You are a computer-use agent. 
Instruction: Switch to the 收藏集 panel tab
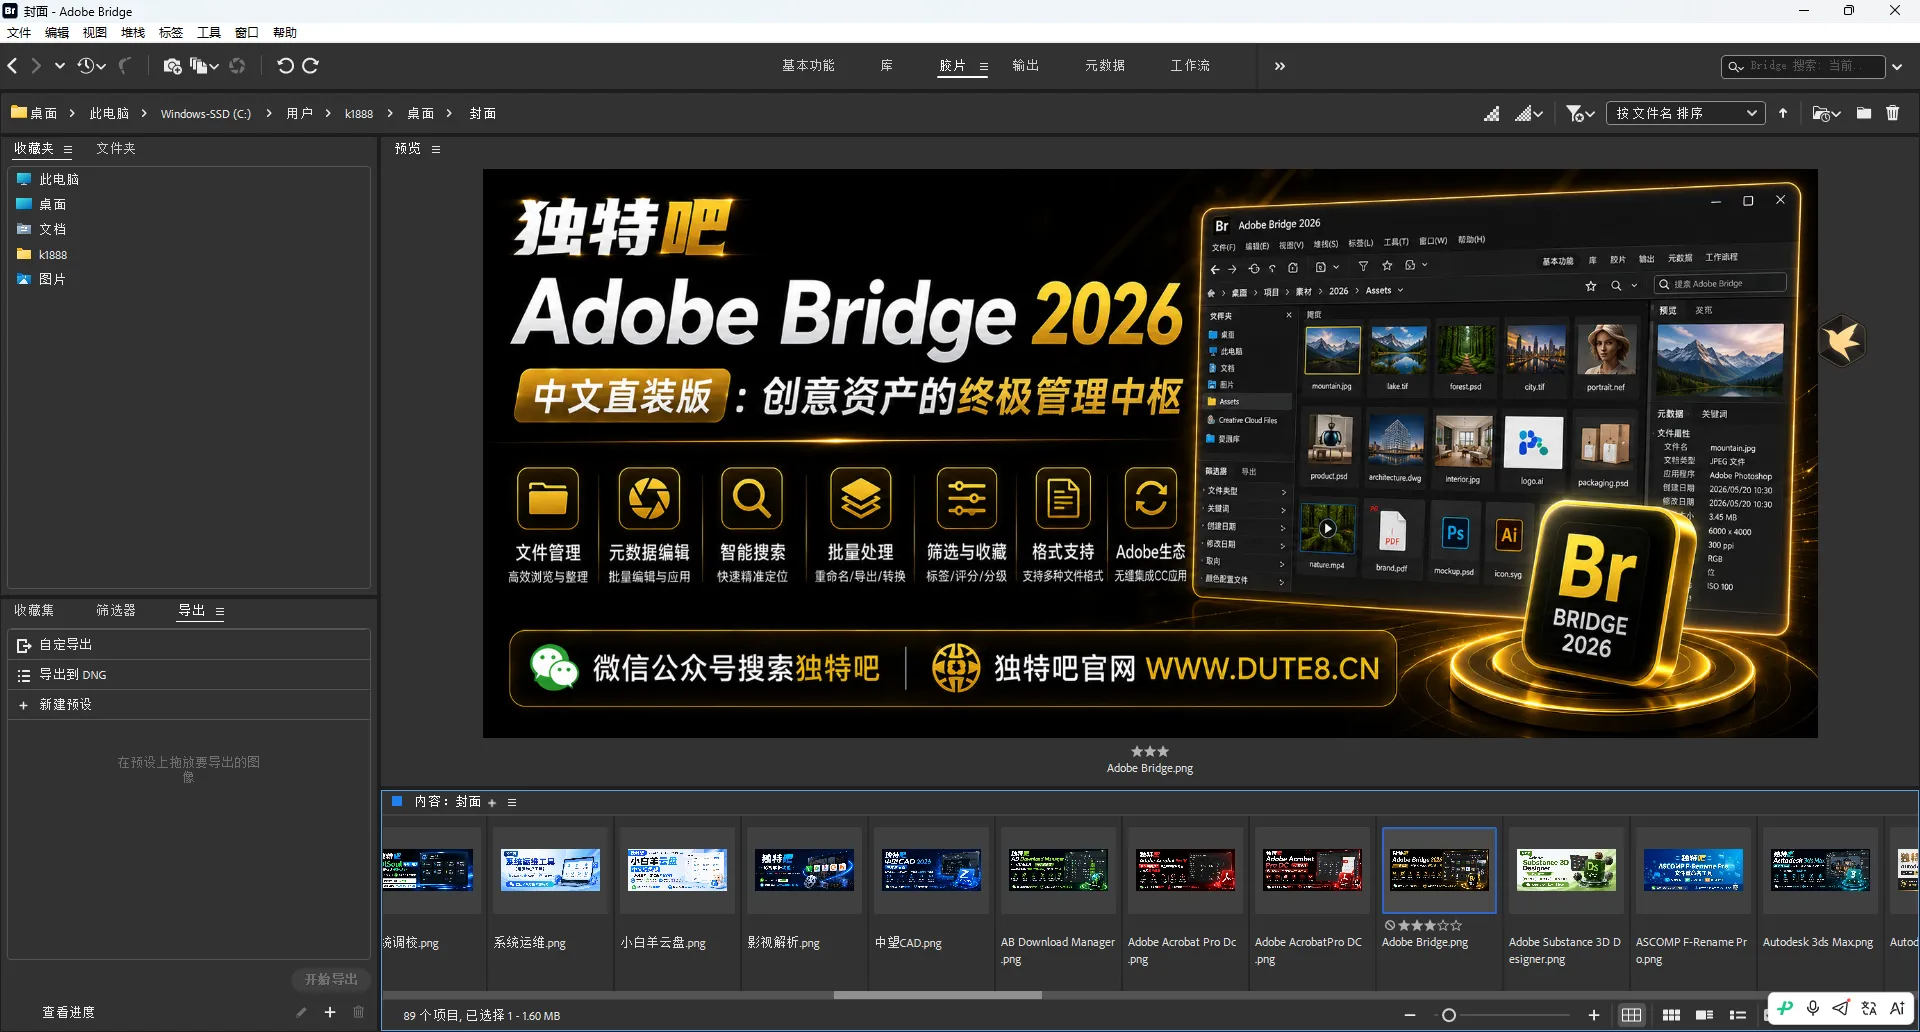point(34,610)
